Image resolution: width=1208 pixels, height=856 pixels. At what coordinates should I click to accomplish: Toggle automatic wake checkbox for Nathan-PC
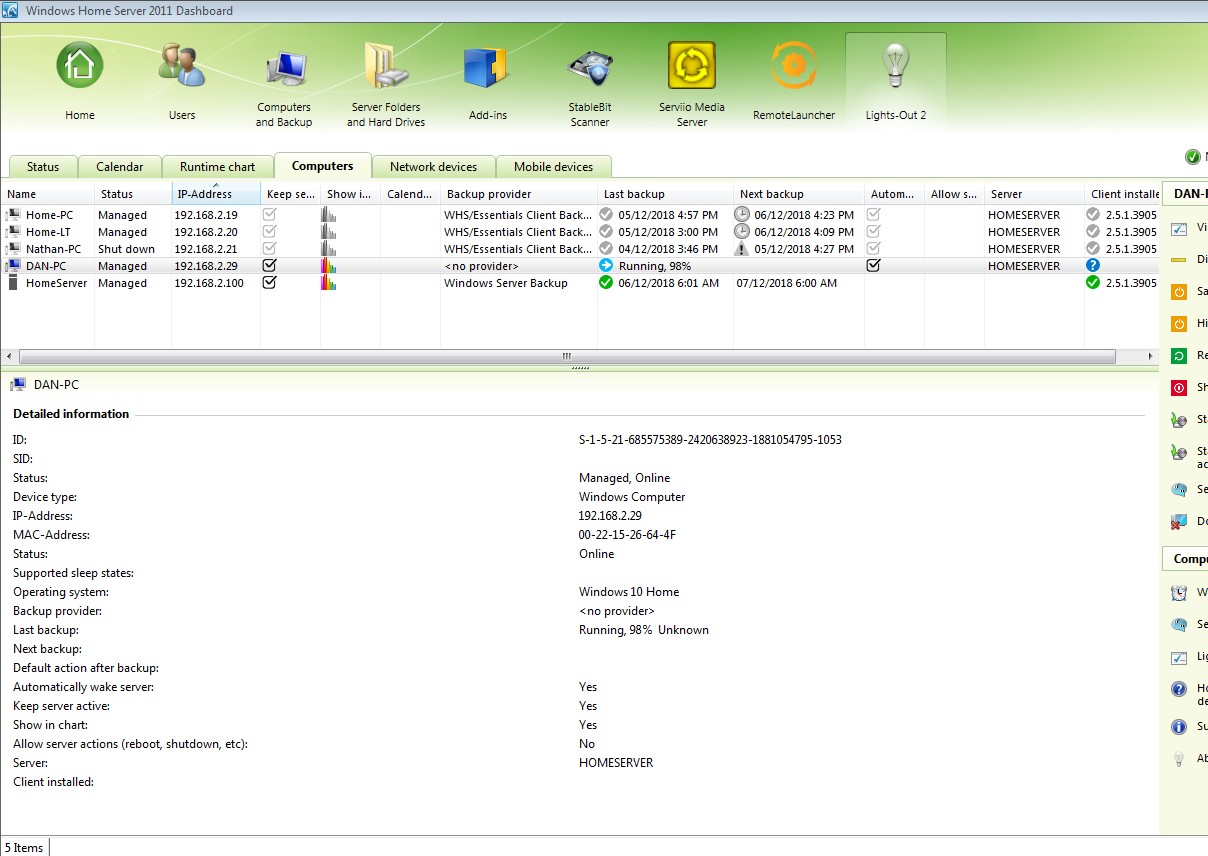tap(874, 249)
